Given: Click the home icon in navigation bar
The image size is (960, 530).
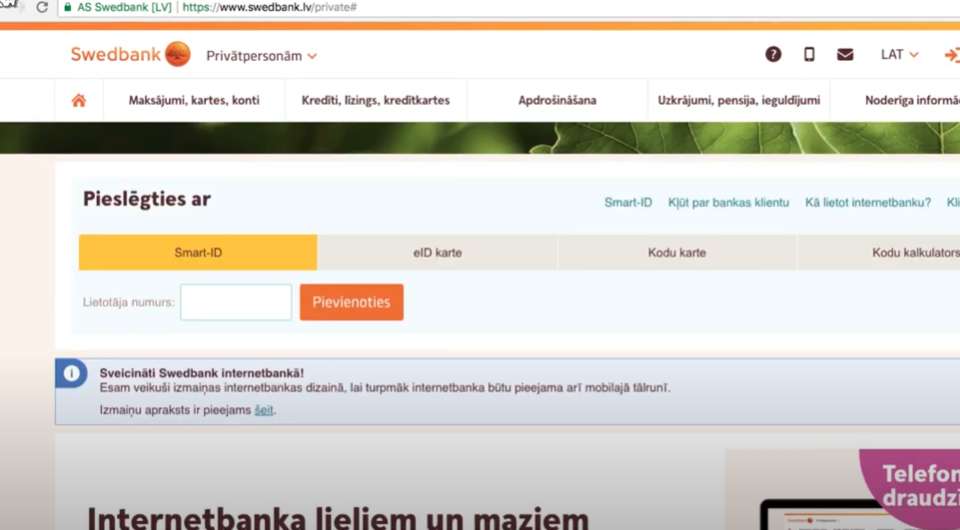Looking at the screenshot, I should pos(78,100).
